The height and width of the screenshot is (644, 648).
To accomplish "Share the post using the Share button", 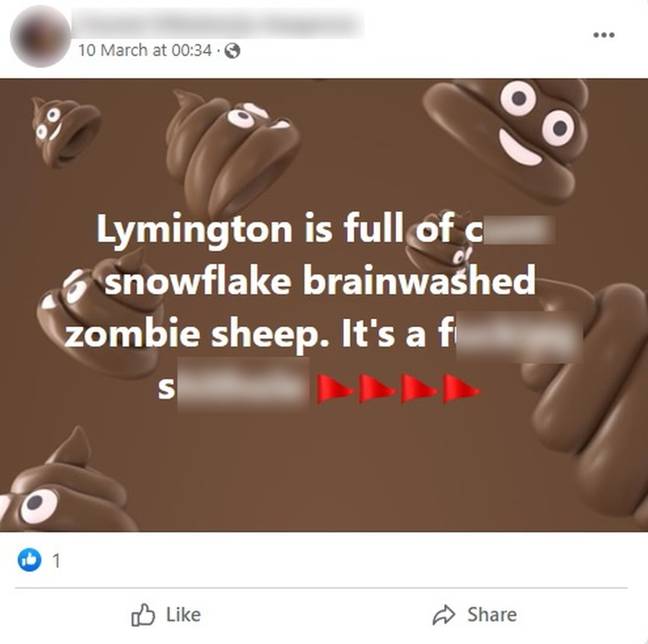I will pos(474,615).
